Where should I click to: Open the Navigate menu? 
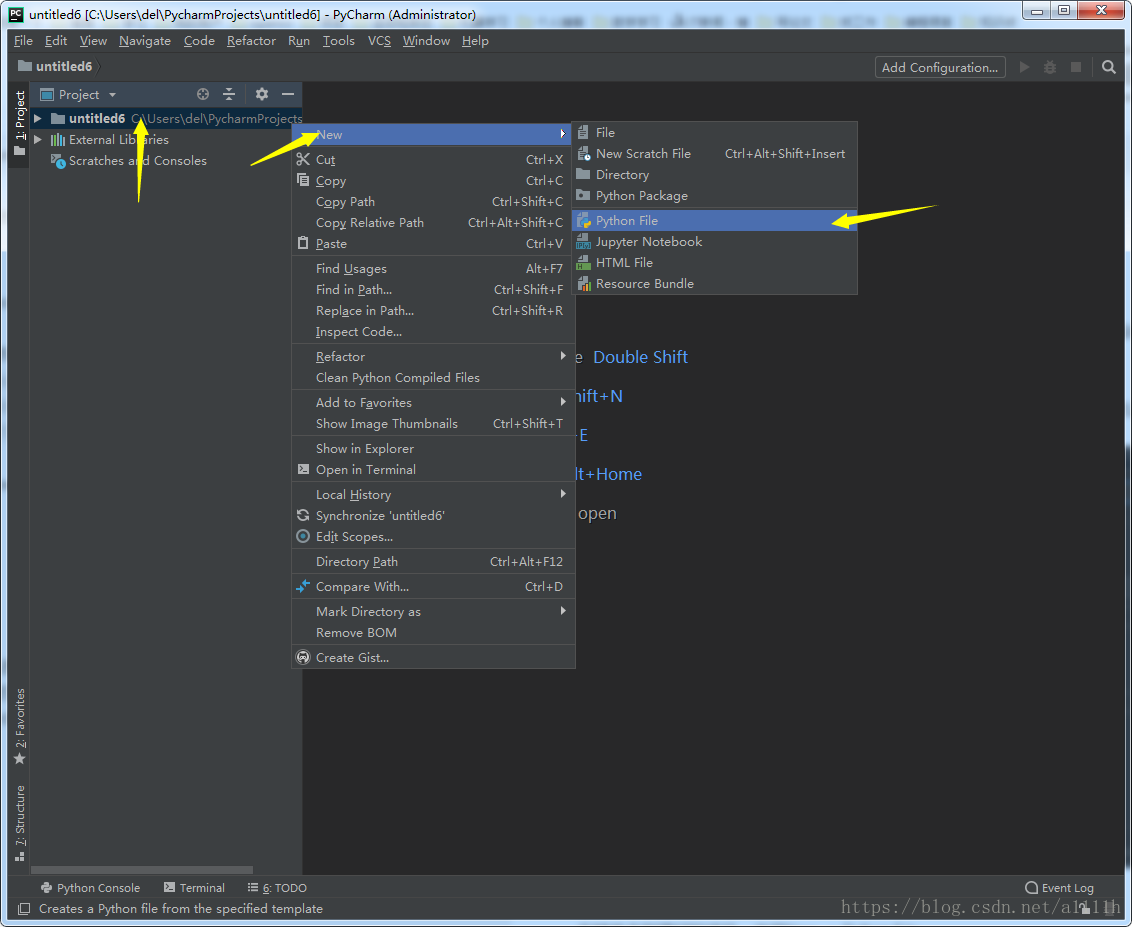(145, 40)
